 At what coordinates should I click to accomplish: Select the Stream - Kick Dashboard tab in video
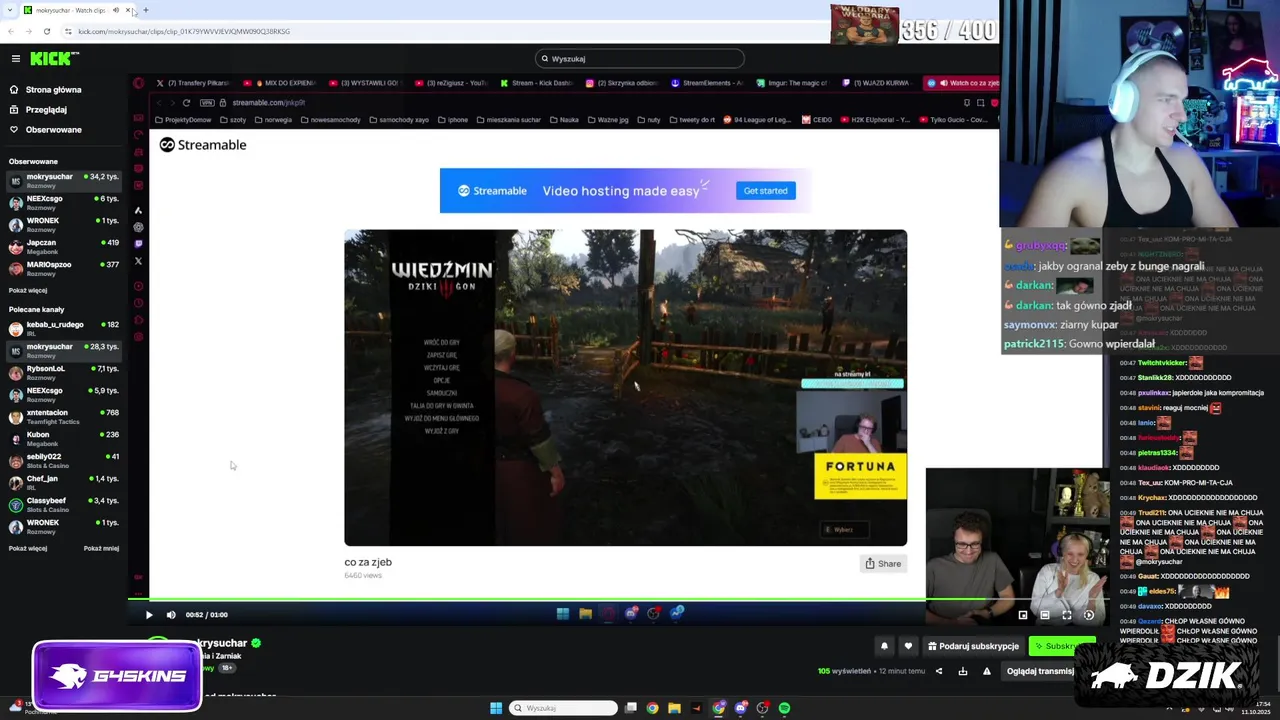pyautogui.click(x=535, y=83)
